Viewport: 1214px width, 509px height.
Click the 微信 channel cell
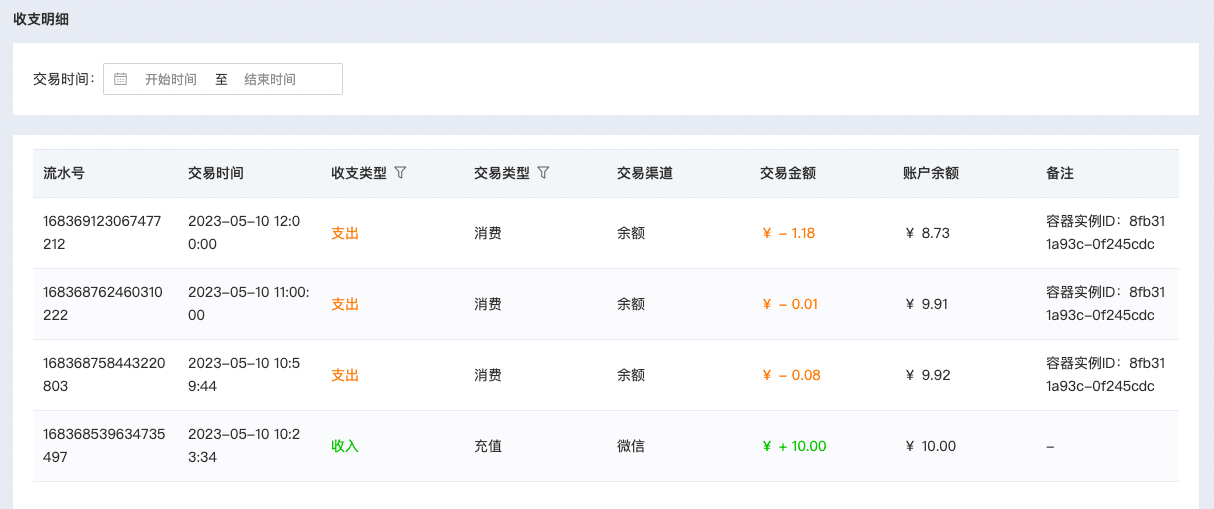631,446
